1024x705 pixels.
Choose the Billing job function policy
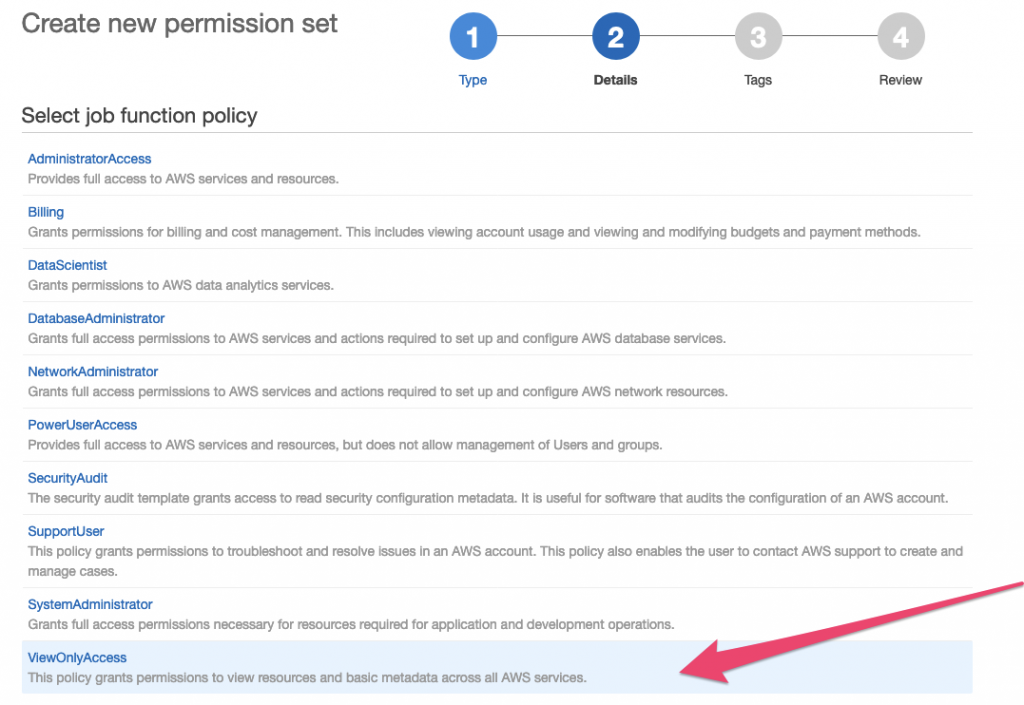[46, 212]
